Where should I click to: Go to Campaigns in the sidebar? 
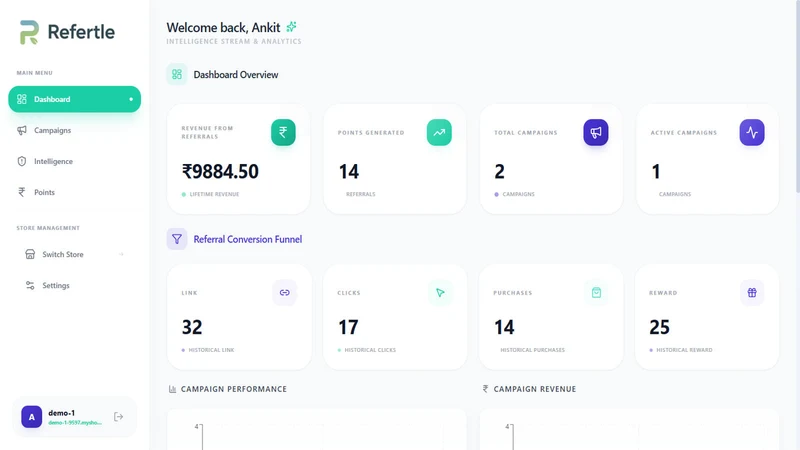click(74, 130)
